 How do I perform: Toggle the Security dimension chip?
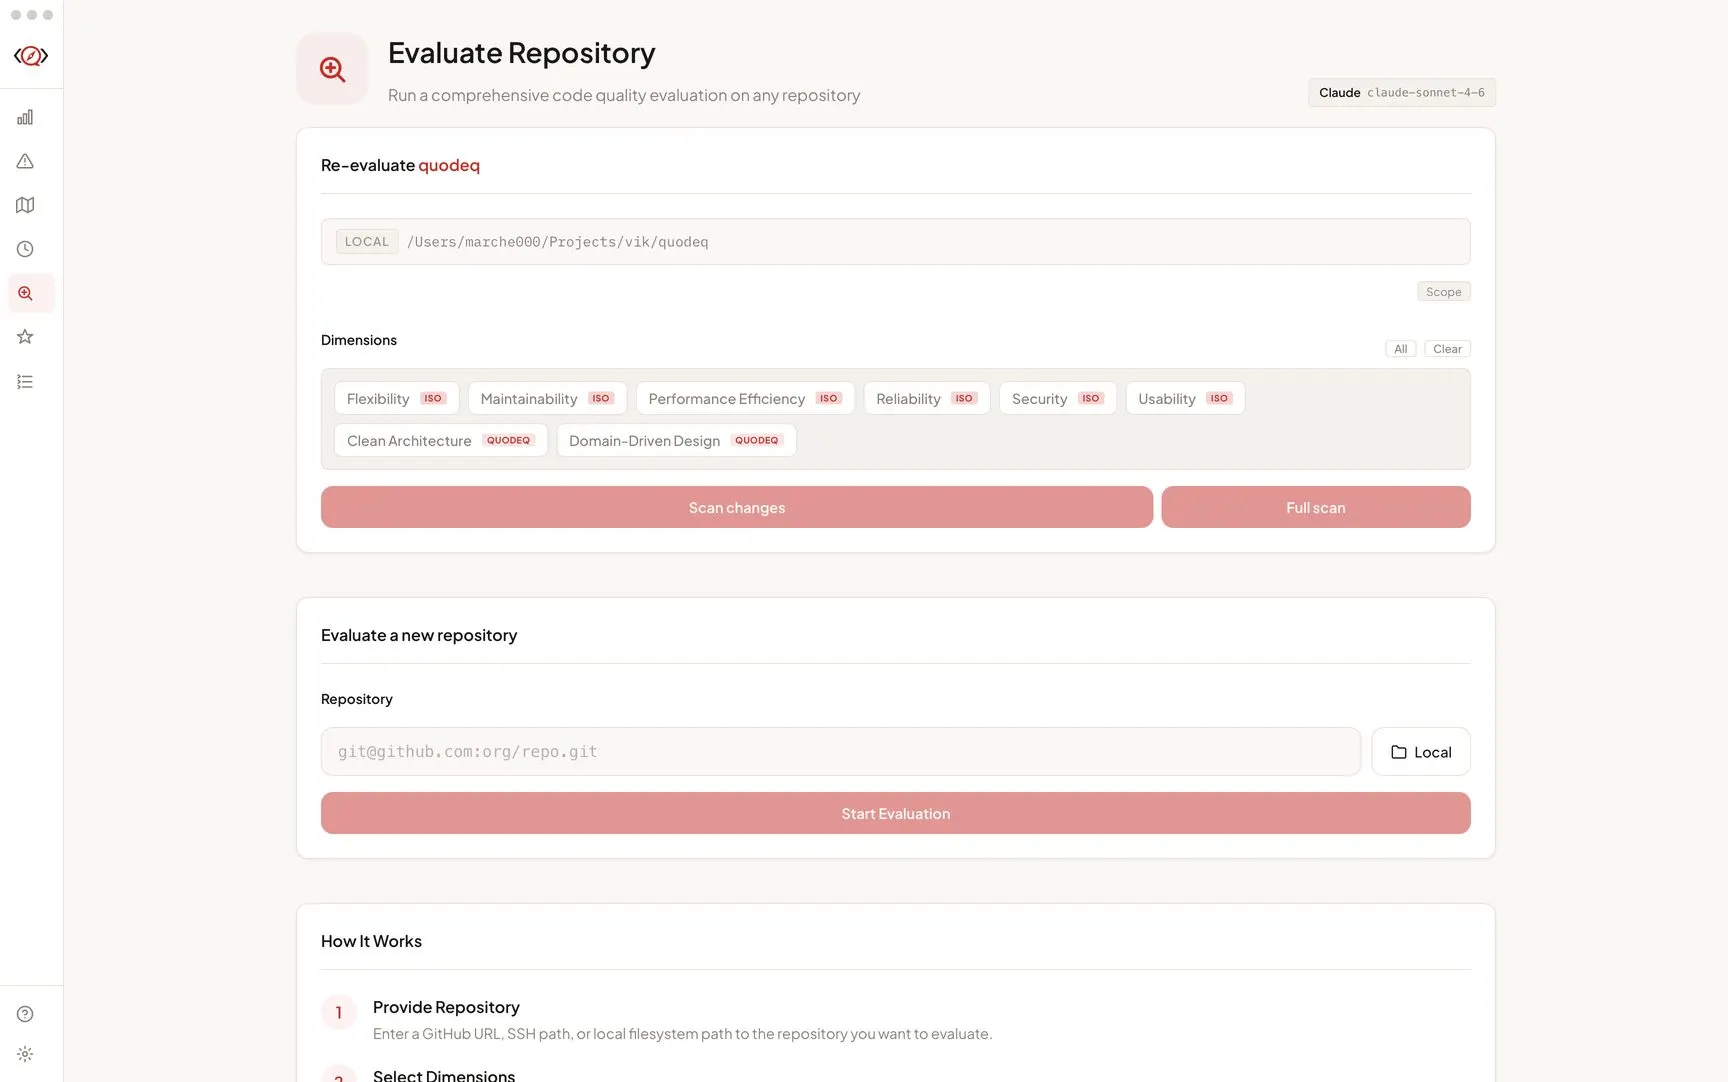1057,398
